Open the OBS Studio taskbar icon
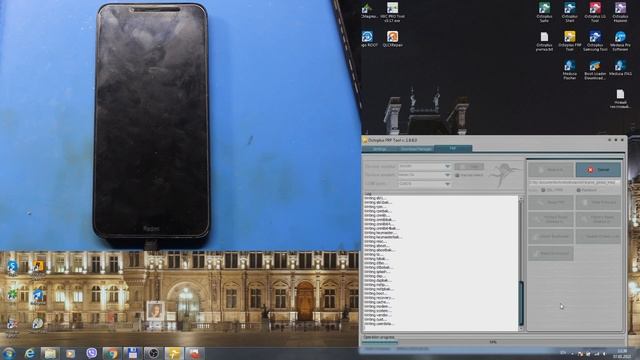The width and height of the screenshot is (640, 360). [153, 353]
